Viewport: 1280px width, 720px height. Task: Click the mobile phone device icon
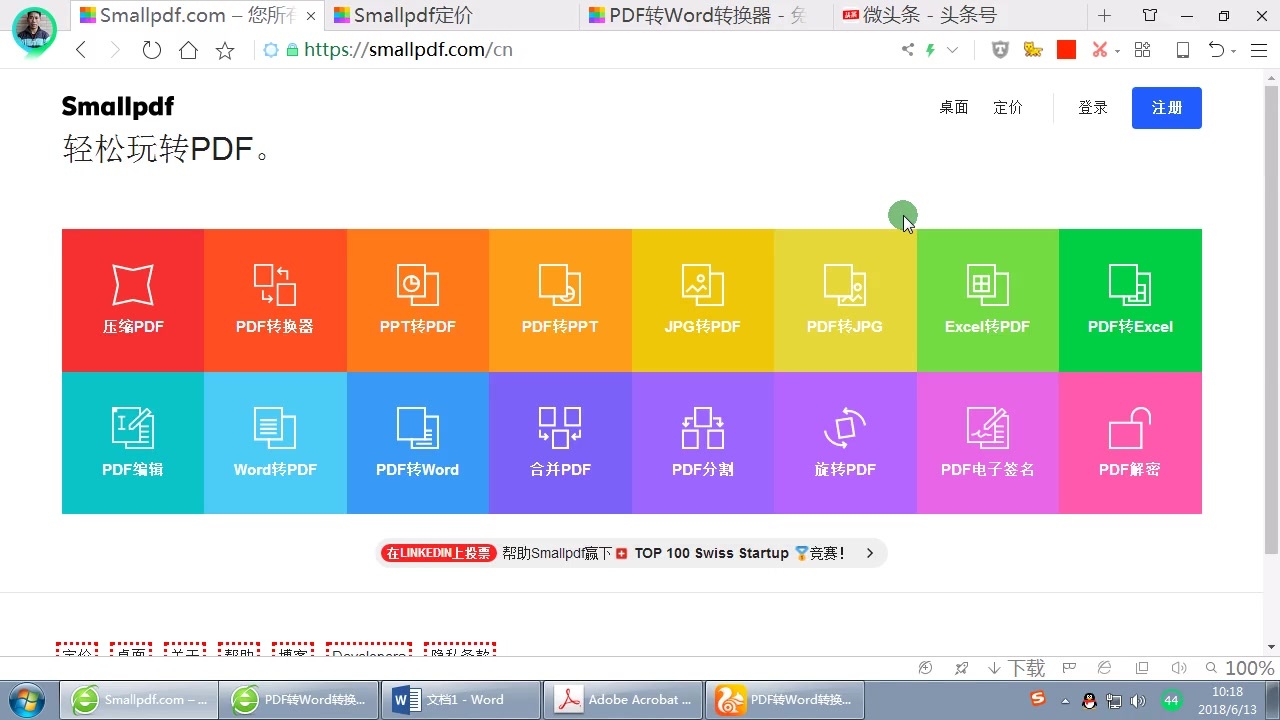click(1183, 50)
